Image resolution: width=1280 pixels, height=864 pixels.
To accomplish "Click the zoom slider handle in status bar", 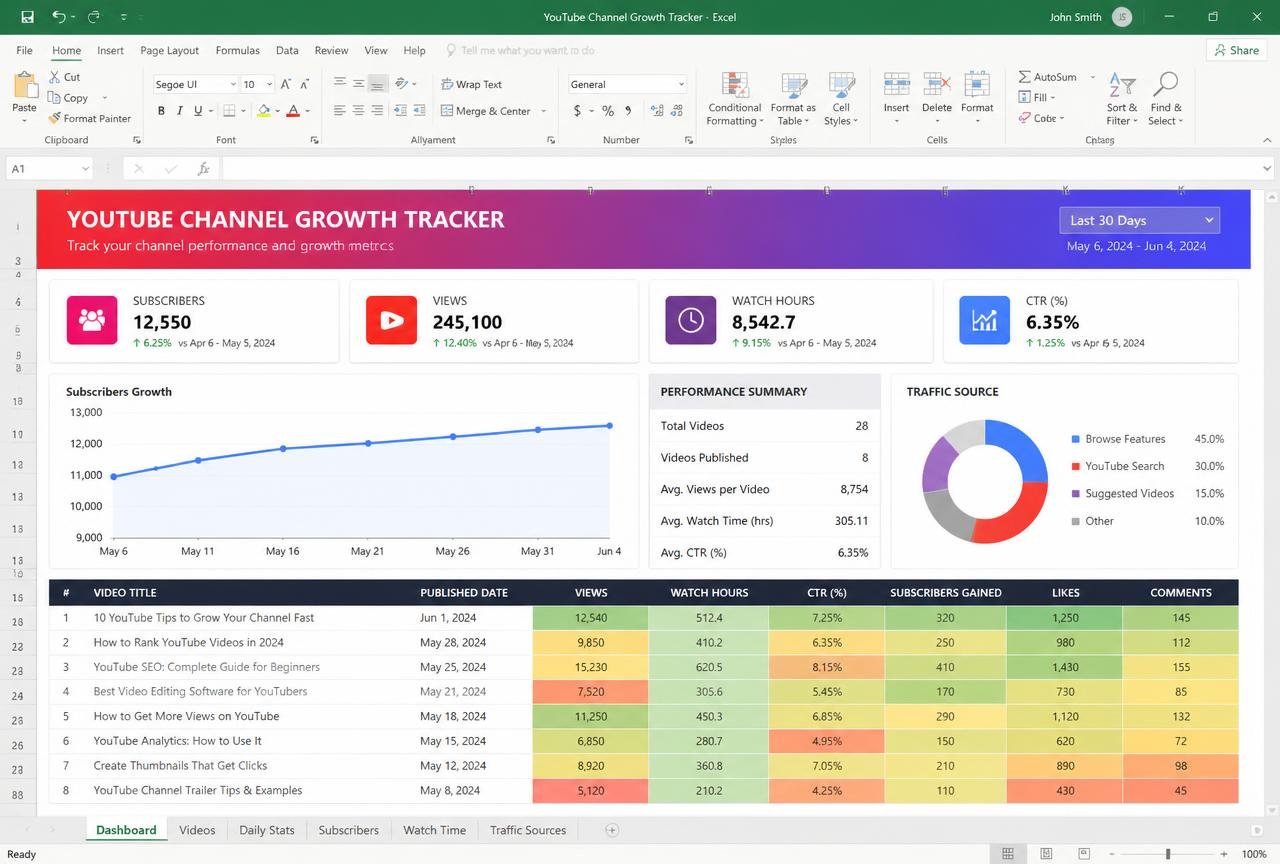I will pos(1168,854).
